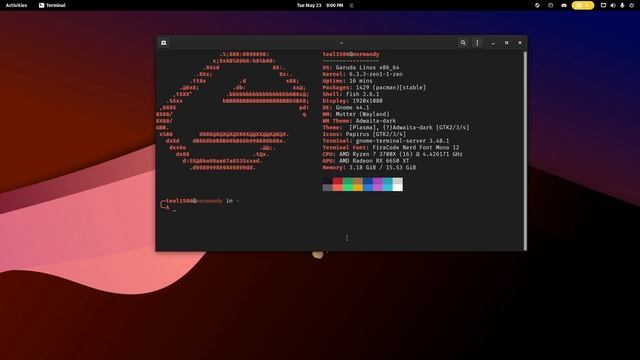The image size is (640, 360).
Task: Click the 'Terminal: gnome-terminal-server' line
Action: pos(386,141)
